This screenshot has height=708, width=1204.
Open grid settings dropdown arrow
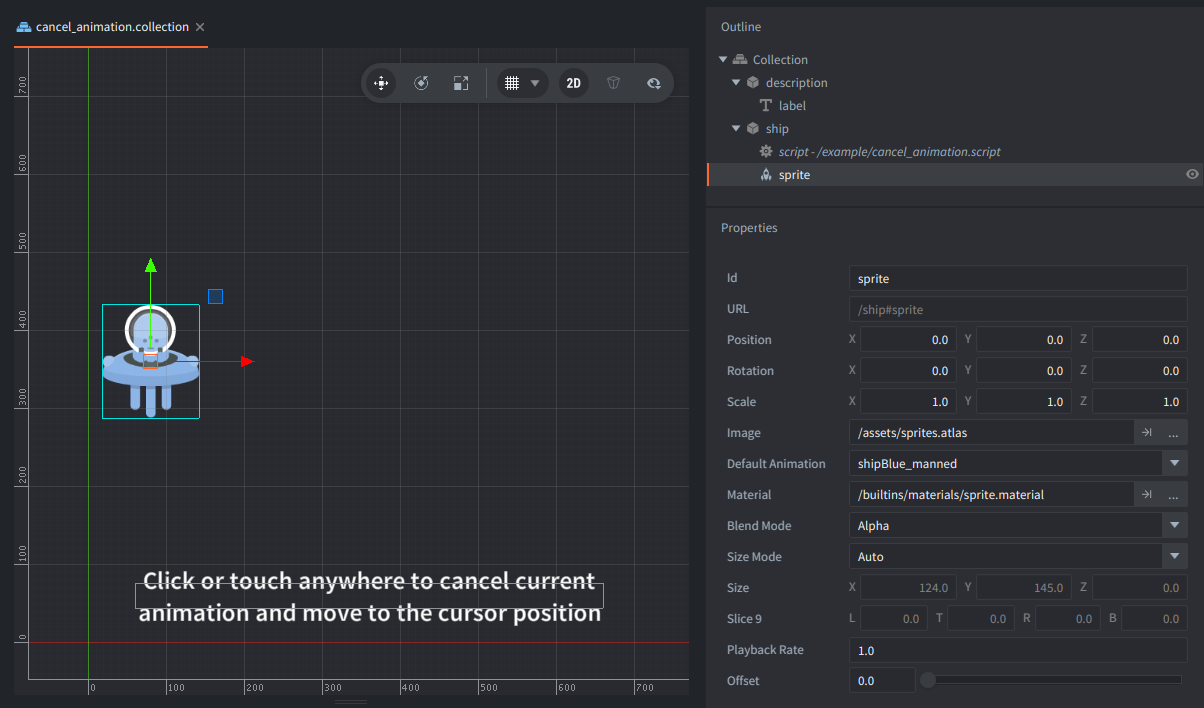tap(536, 83)
